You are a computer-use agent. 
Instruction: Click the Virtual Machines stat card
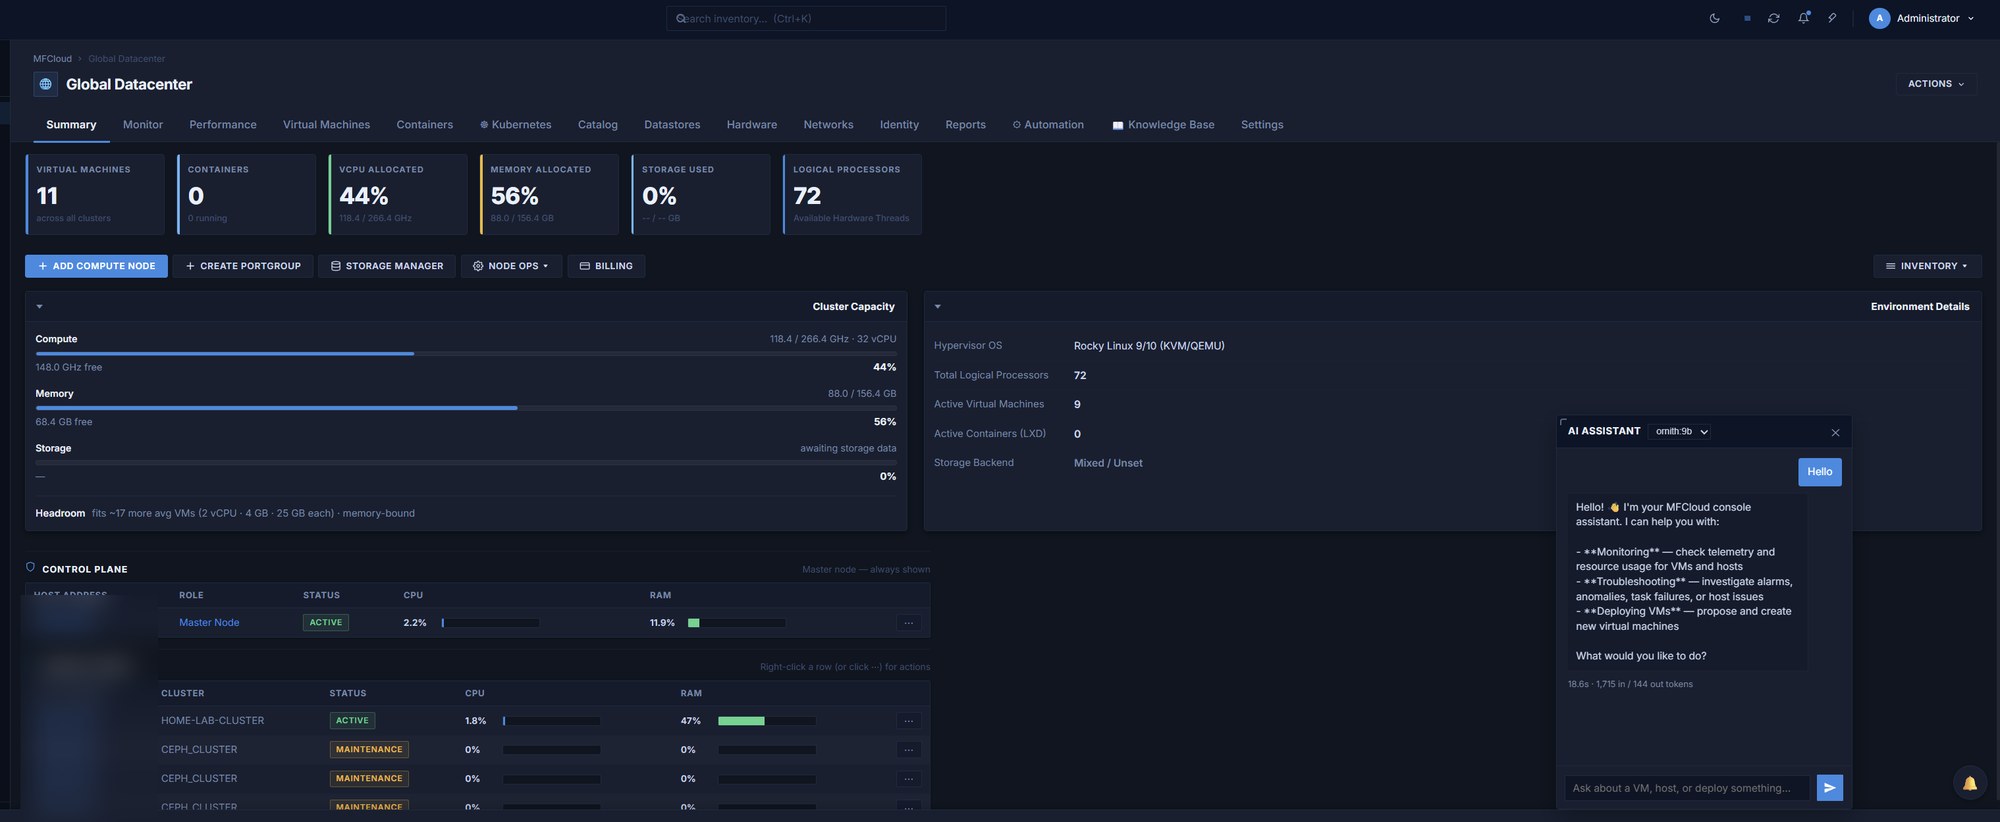(x=95, y=194)
